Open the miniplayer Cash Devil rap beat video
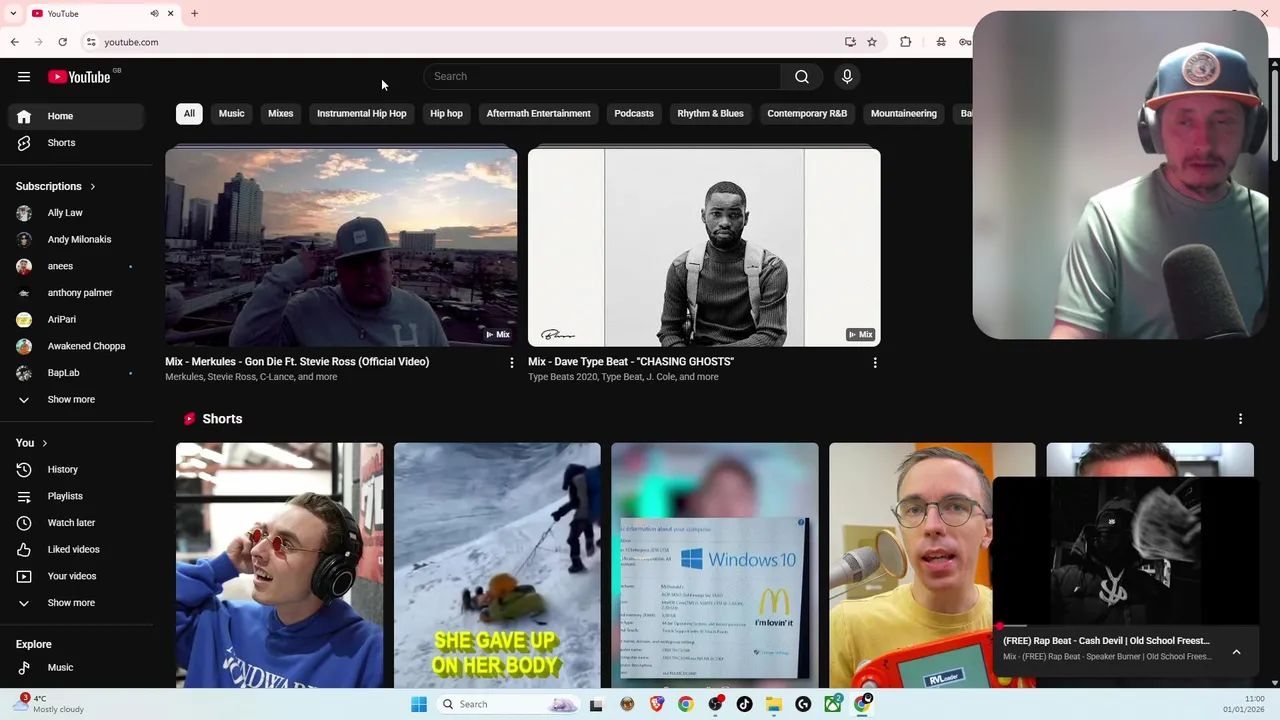The image size is (1280, 720). [1126, 551]
